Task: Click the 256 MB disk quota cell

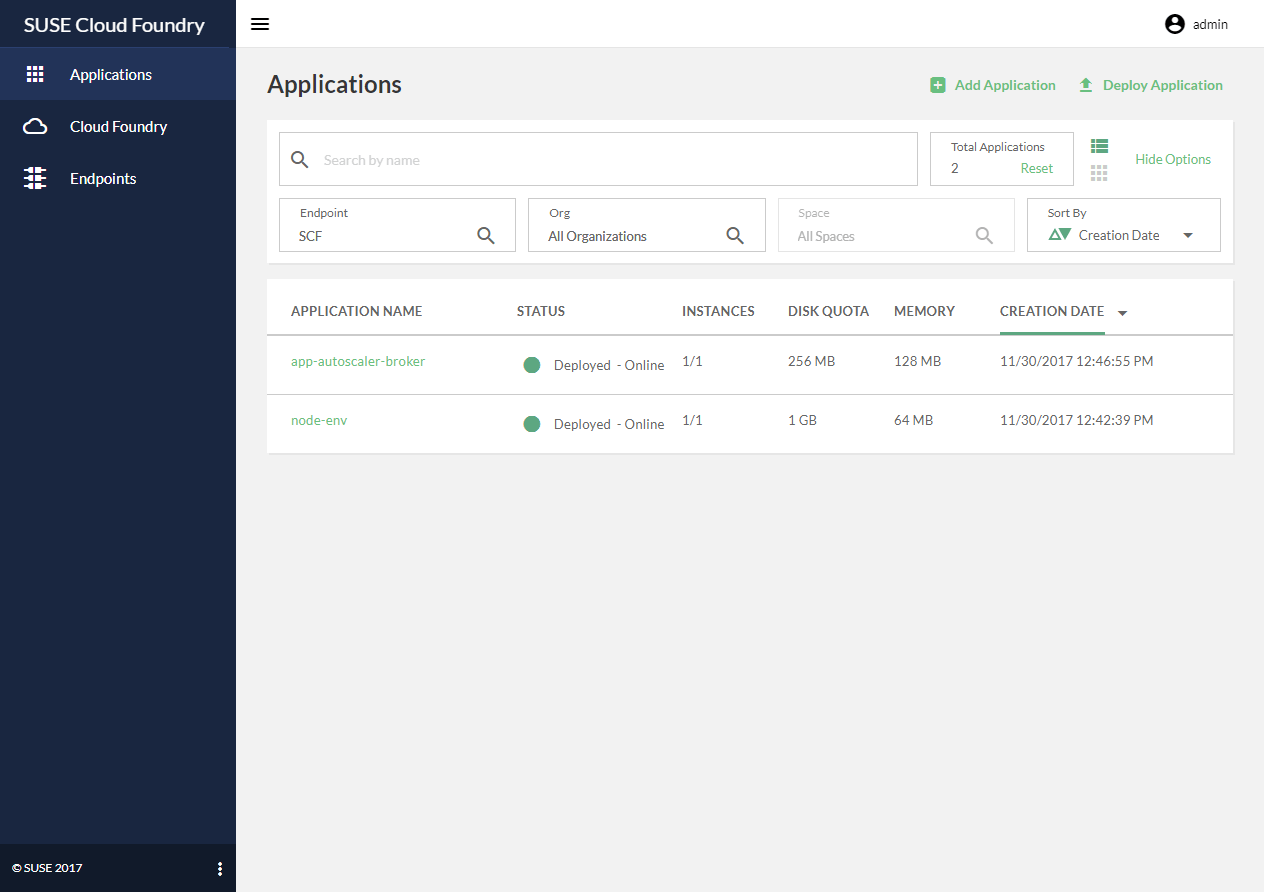Action: coord(811,361)
